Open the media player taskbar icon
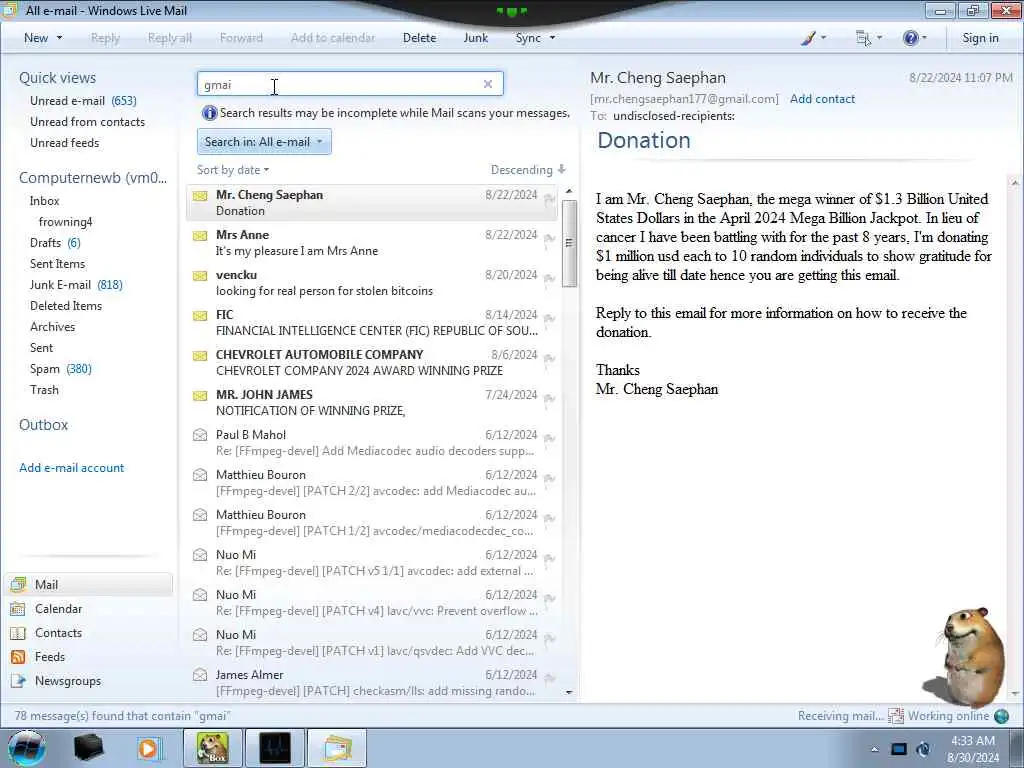The width and height of the screenshot is (1024, 768). click(150, 748)
